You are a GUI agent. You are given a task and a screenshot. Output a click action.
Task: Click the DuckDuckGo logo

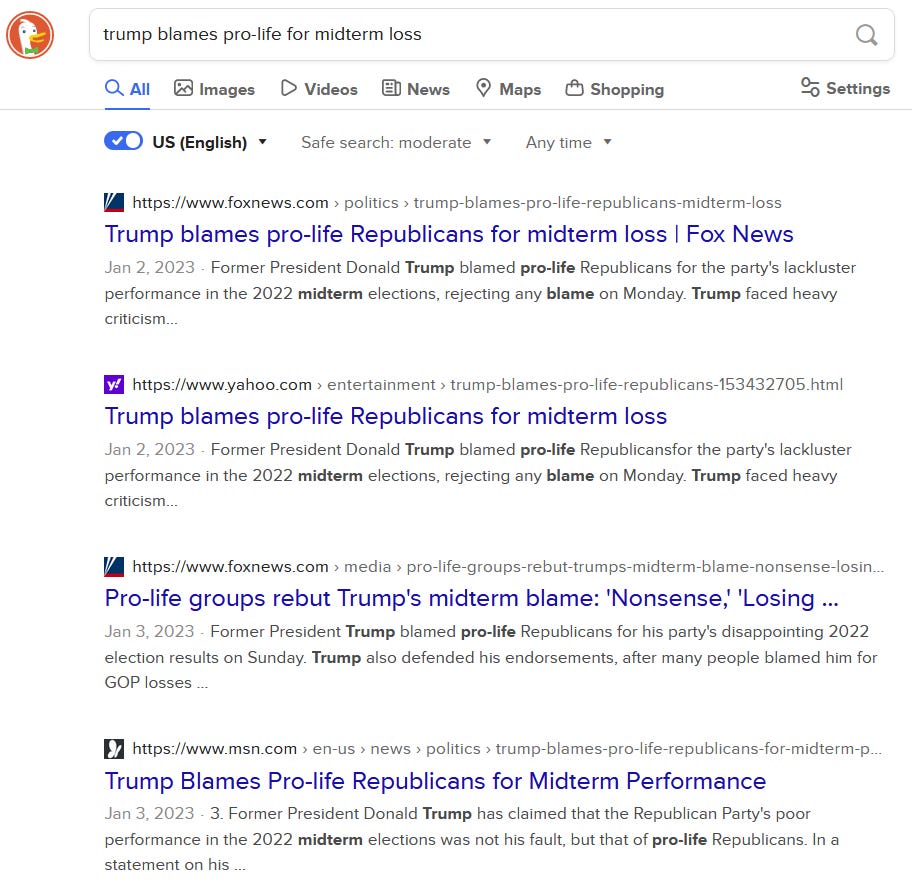30,34
